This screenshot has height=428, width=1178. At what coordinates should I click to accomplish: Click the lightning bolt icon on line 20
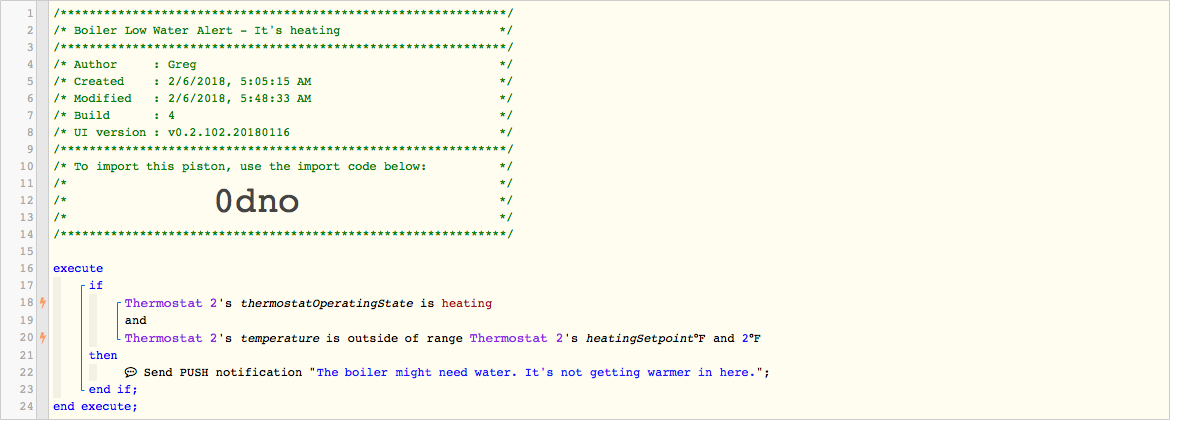[42, 338]
